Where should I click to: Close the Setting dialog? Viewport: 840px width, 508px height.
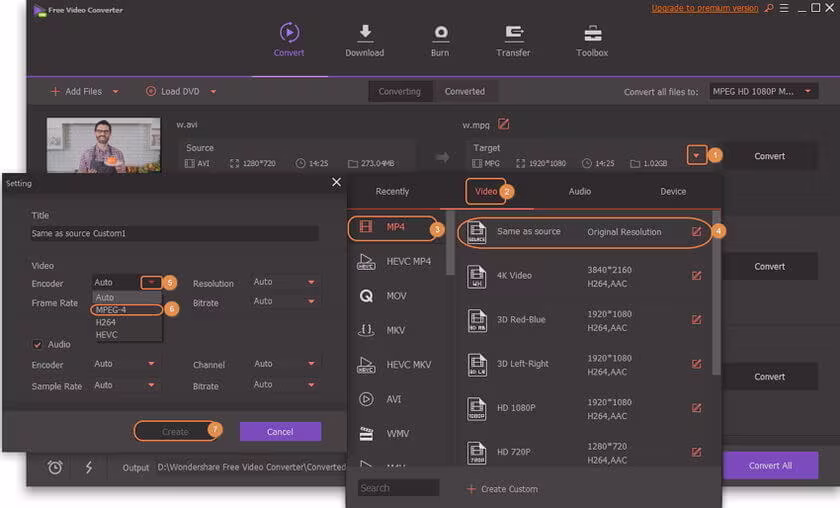[x=336, y=182]
